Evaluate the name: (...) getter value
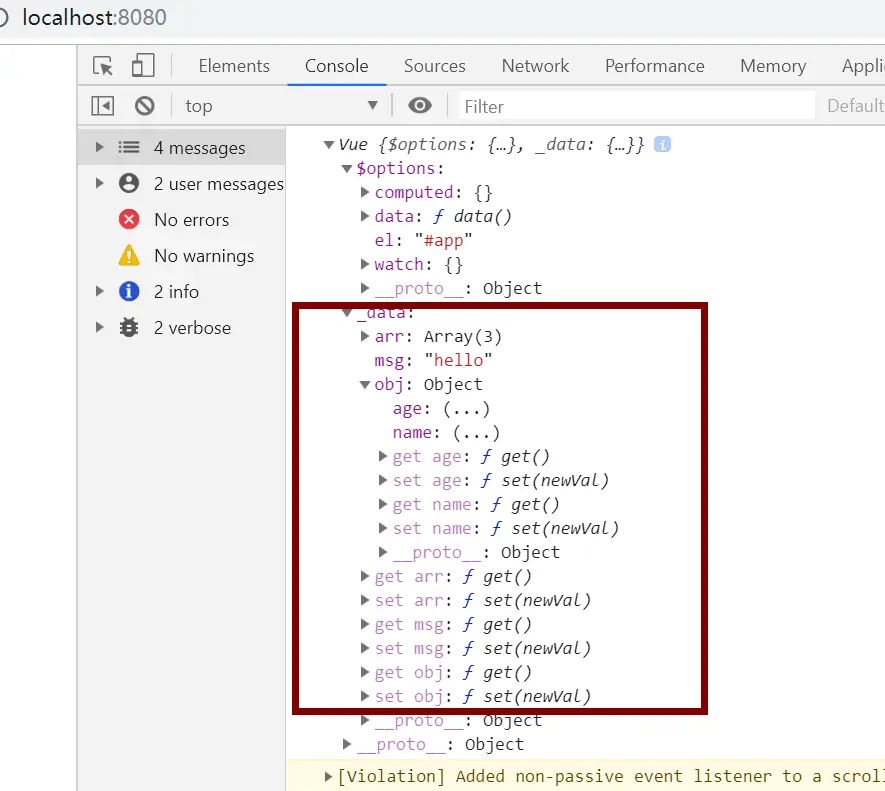885x791 pixels. (x=476, y=433)
